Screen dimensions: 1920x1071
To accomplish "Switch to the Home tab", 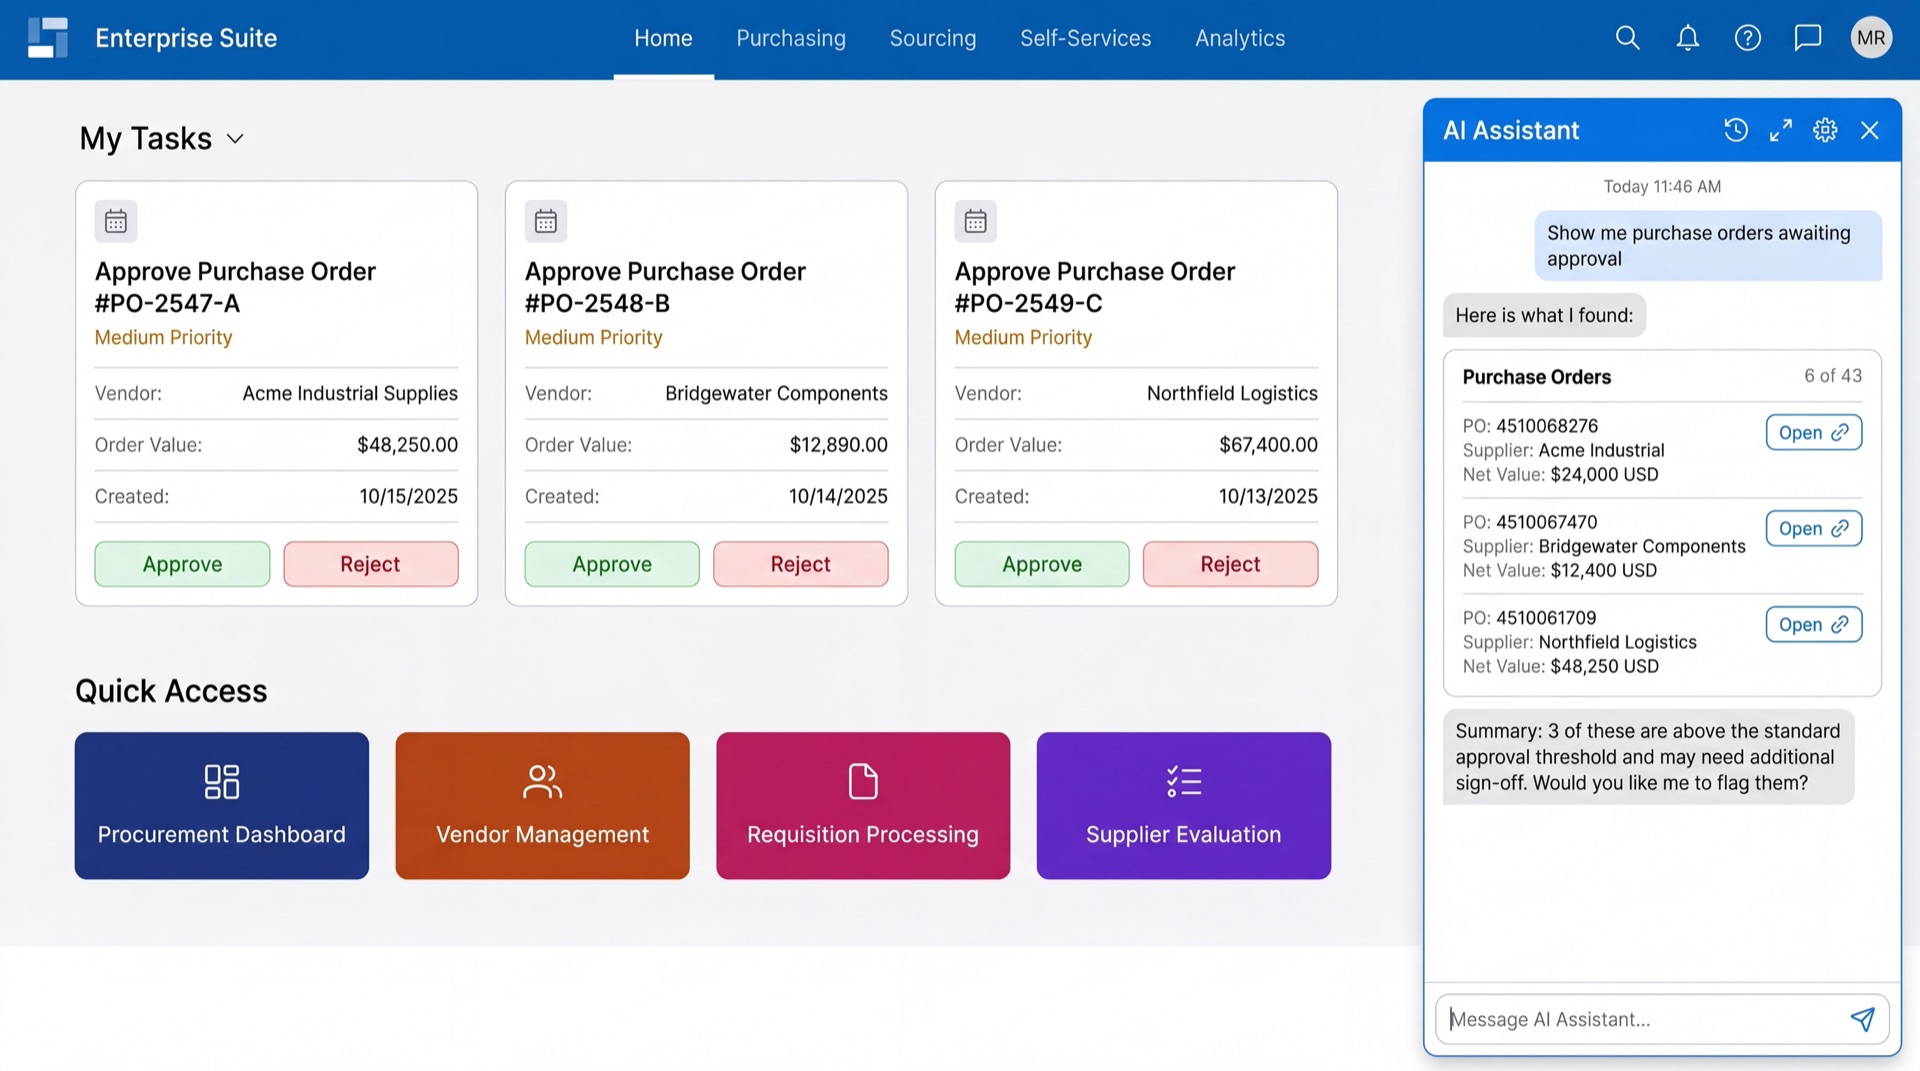I will pos(663,38).
